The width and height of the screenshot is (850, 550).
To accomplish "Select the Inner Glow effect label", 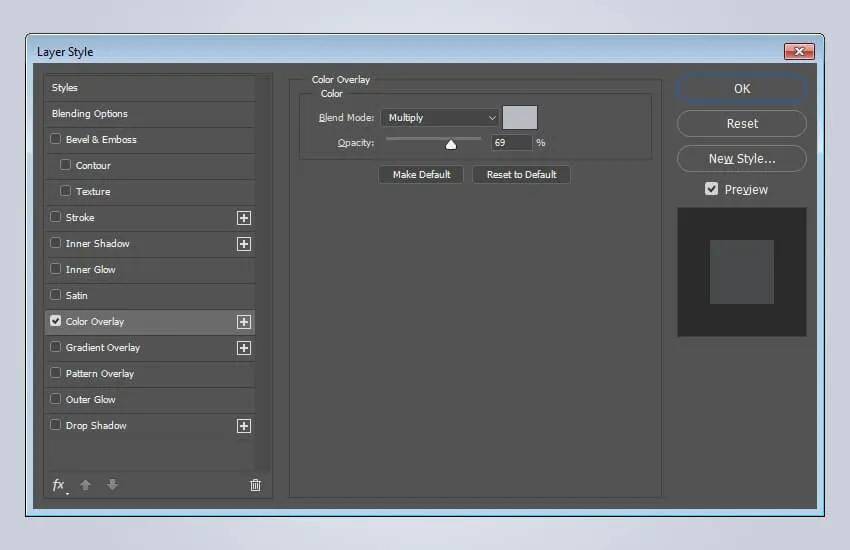I will (x=91, y=270).
